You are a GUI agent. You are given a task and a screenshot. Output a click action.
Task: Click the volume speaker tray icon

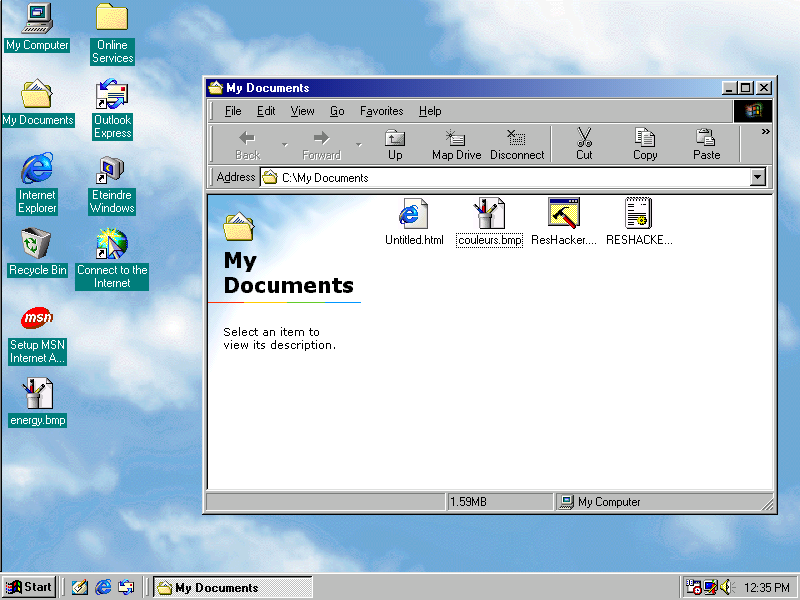727,587
